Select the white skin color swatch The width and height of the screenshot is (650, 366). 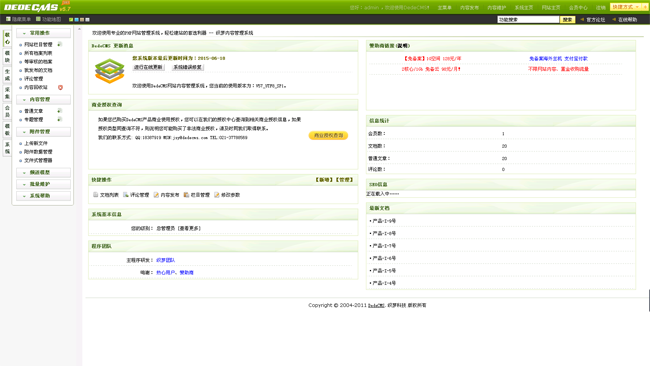pos(87,19)
